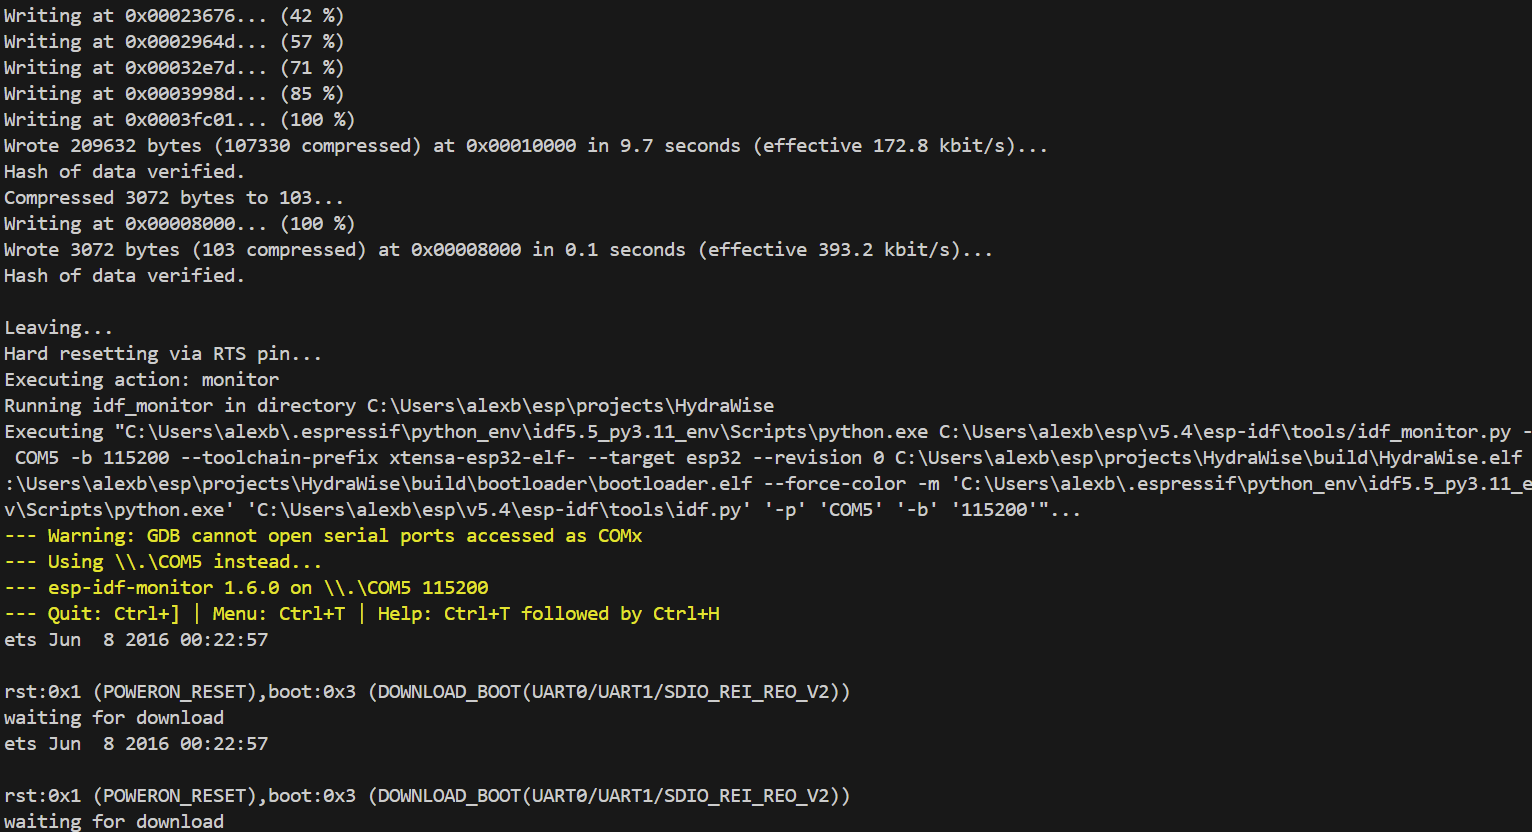Click the esp-idf-monitor 1.6.0 version line
The image size is (1532, 832).
[x=246, y=588]
